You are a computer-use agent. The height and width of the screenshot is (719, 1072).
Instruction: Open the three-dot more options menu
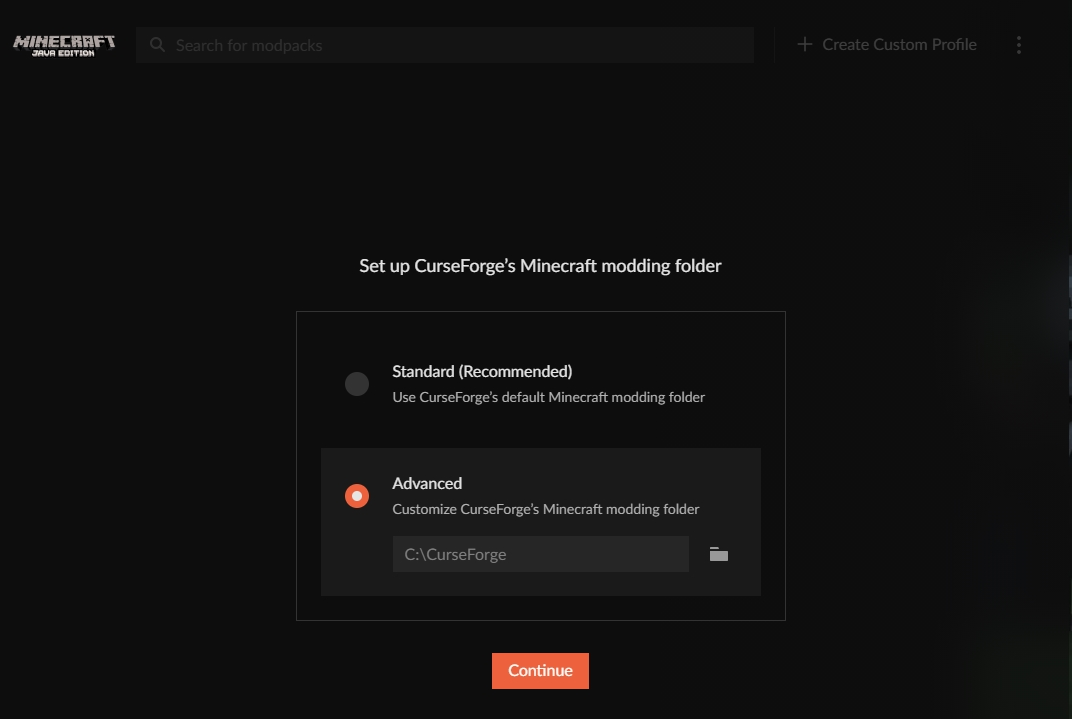pos(1019,45)
